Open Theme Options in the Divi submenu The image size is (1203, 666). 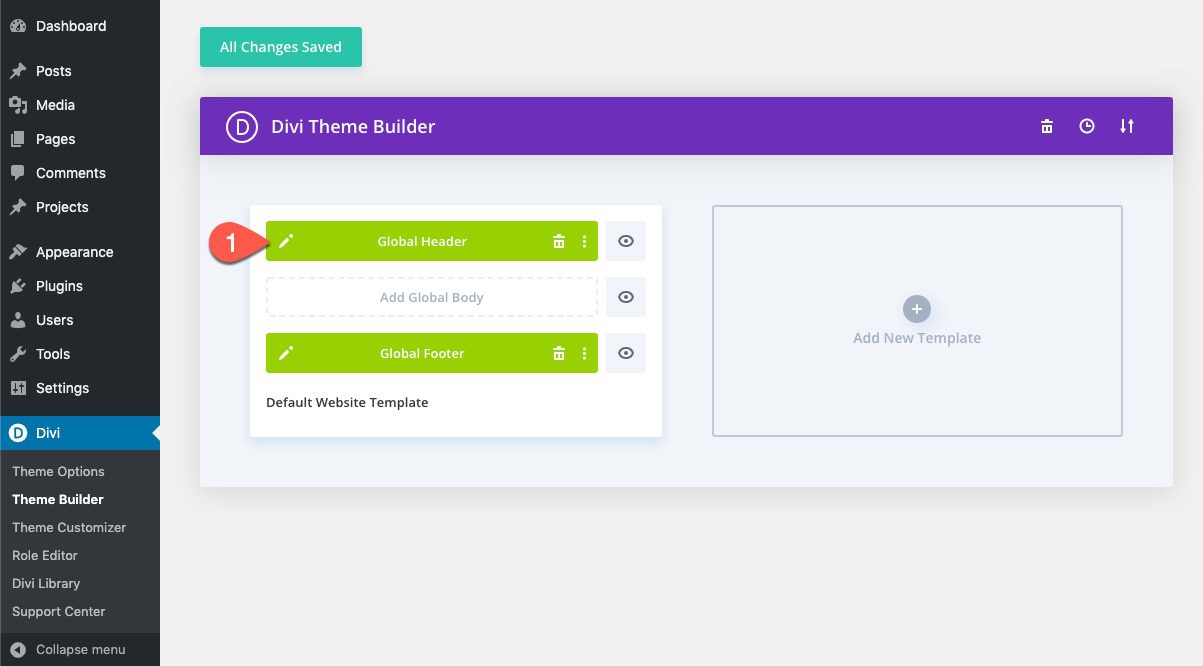58,471
